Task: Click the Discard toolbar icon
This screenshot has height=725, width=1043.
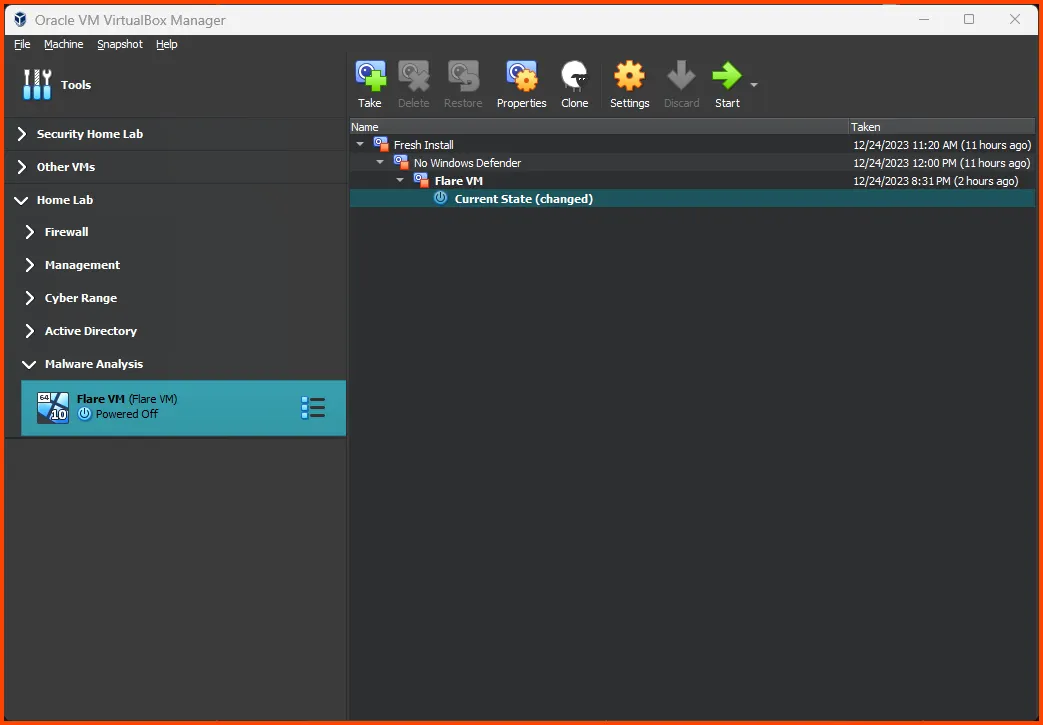Action: pyautogui.click(x=681, y=76)
